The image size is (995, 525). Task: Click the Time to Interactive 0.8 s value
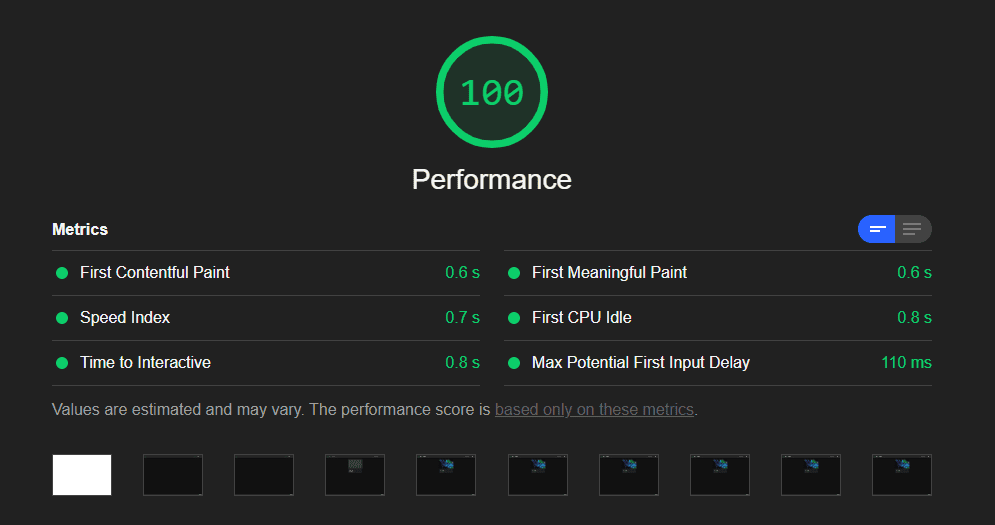[462, 363]
